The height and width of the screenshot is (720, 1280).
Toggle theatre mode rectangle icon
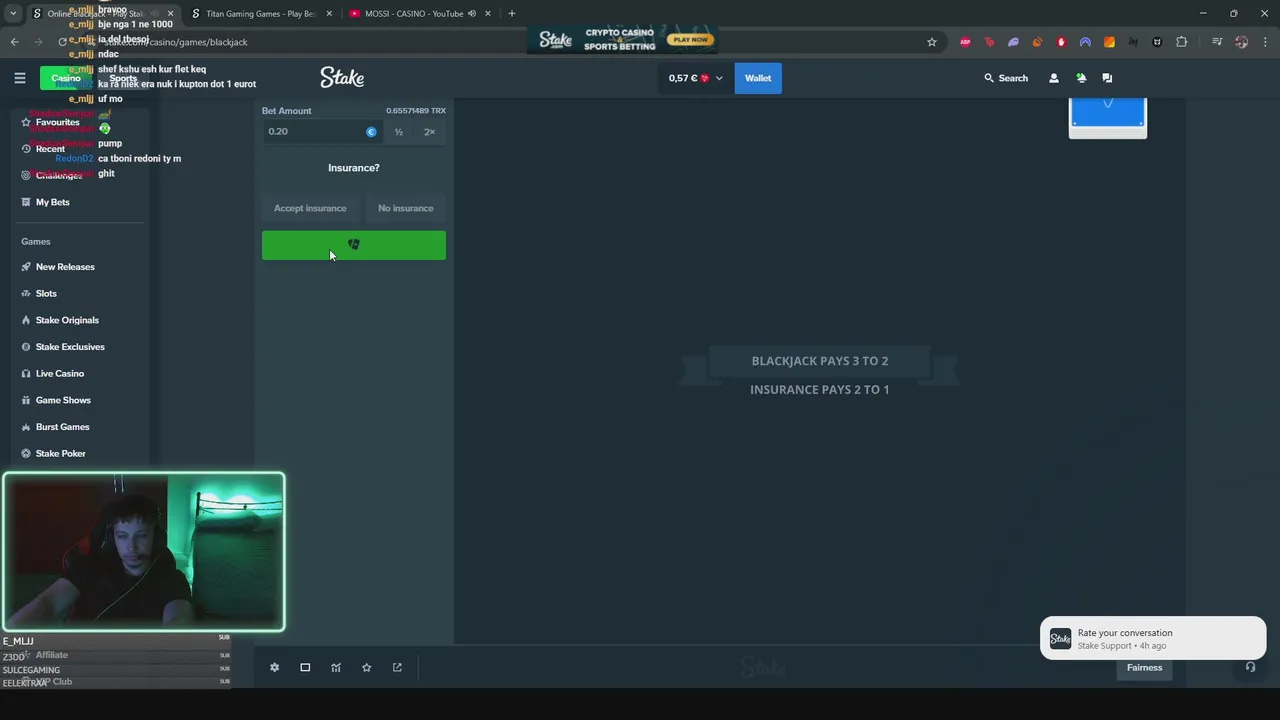point(305,667)
